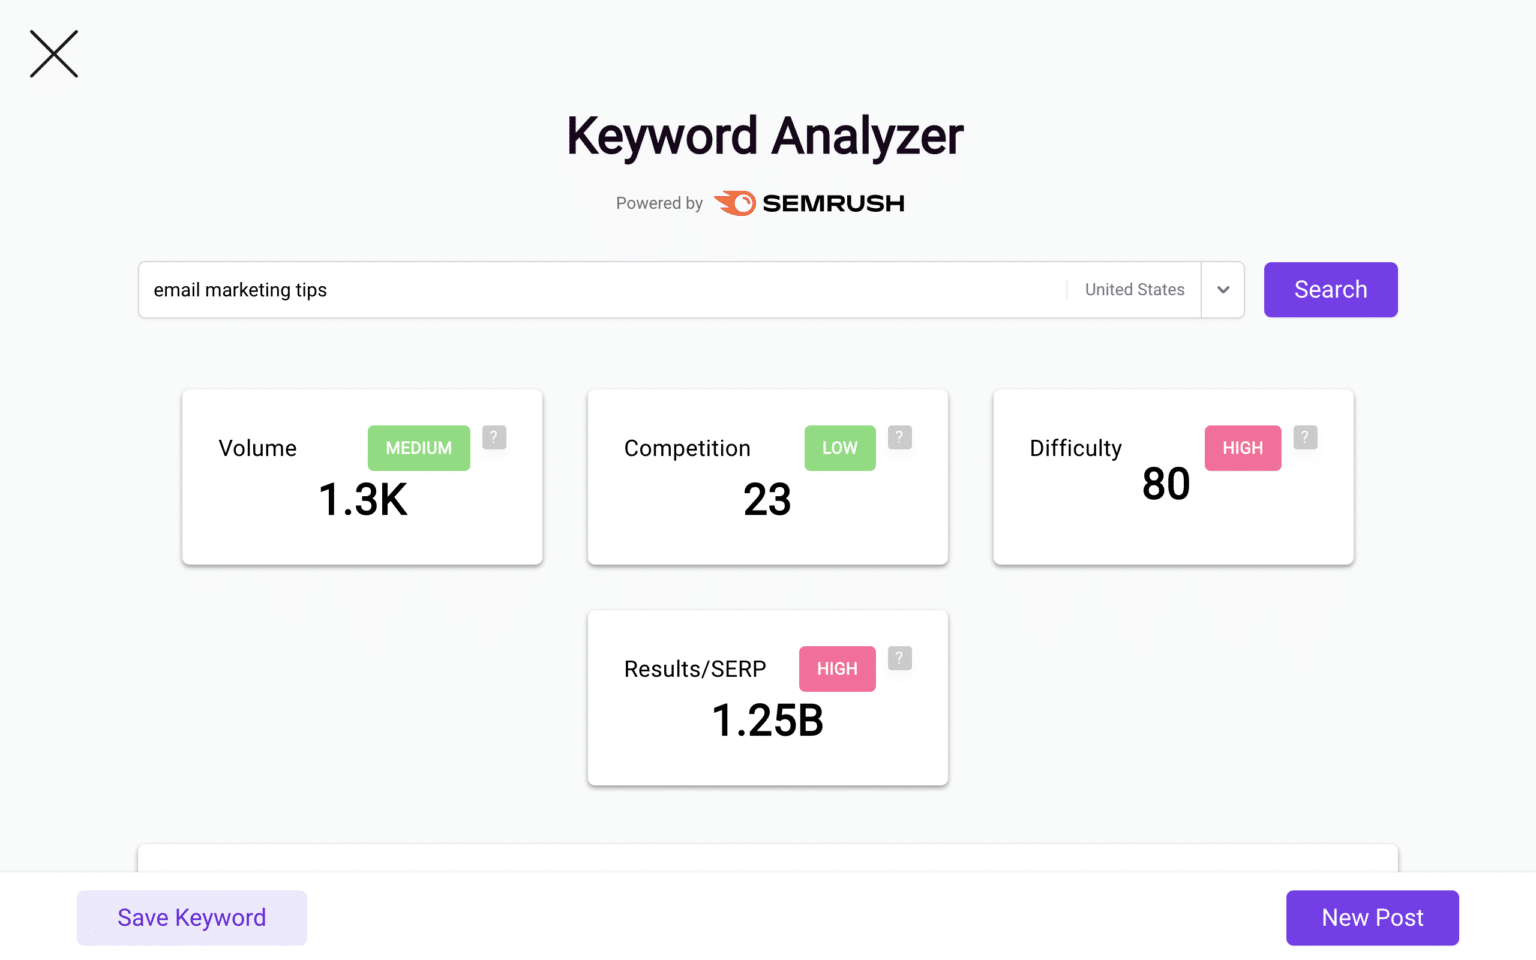Click the LOW badge on the Competition card
The image size is (1536, 960).
[839, 448]
